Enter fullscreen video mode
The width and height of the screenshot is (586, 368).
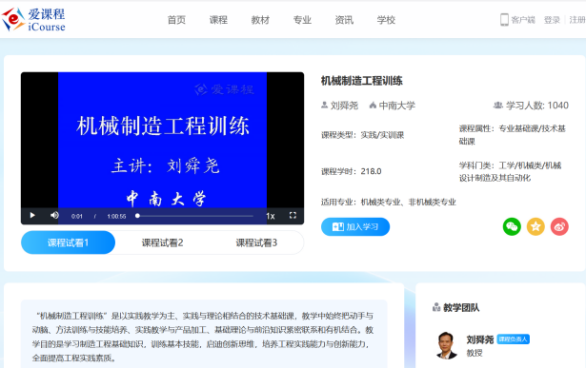(293, 215)
